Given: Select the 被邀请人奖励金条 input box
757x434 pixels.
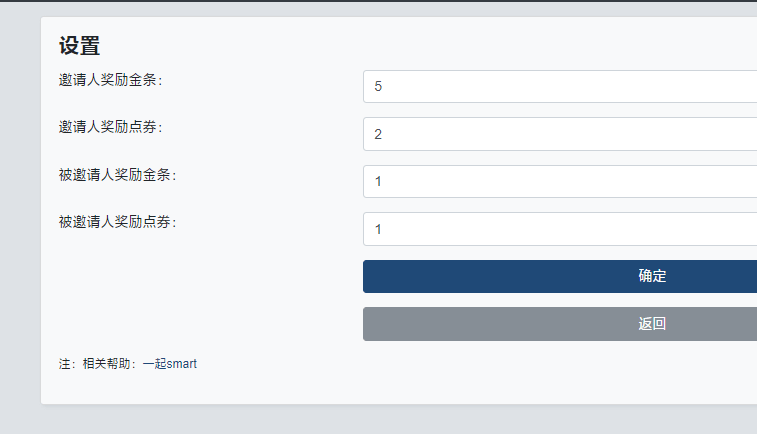Looking at the screenshot, I should click(x=560, y=182).
